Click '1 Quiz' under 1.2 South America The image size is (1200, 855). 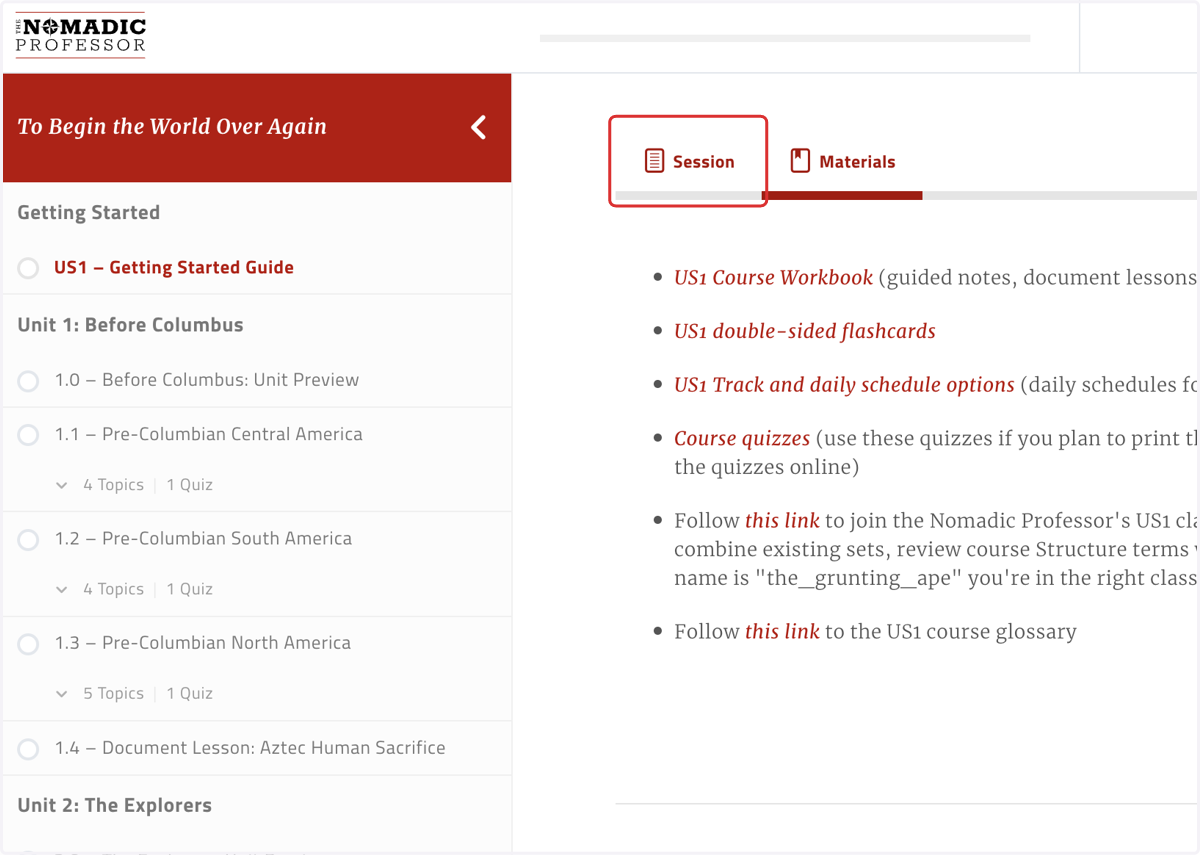[189, 589]
